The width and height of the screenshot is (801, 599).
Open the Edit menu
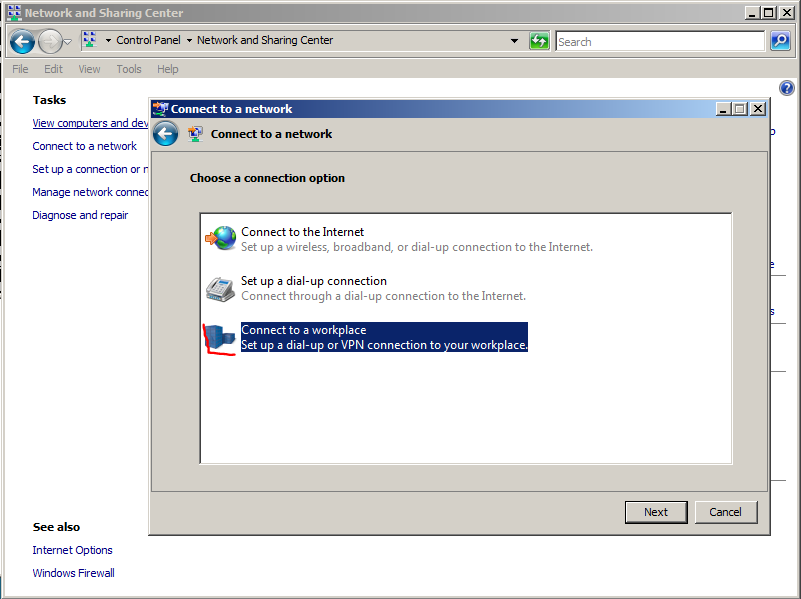53,69
